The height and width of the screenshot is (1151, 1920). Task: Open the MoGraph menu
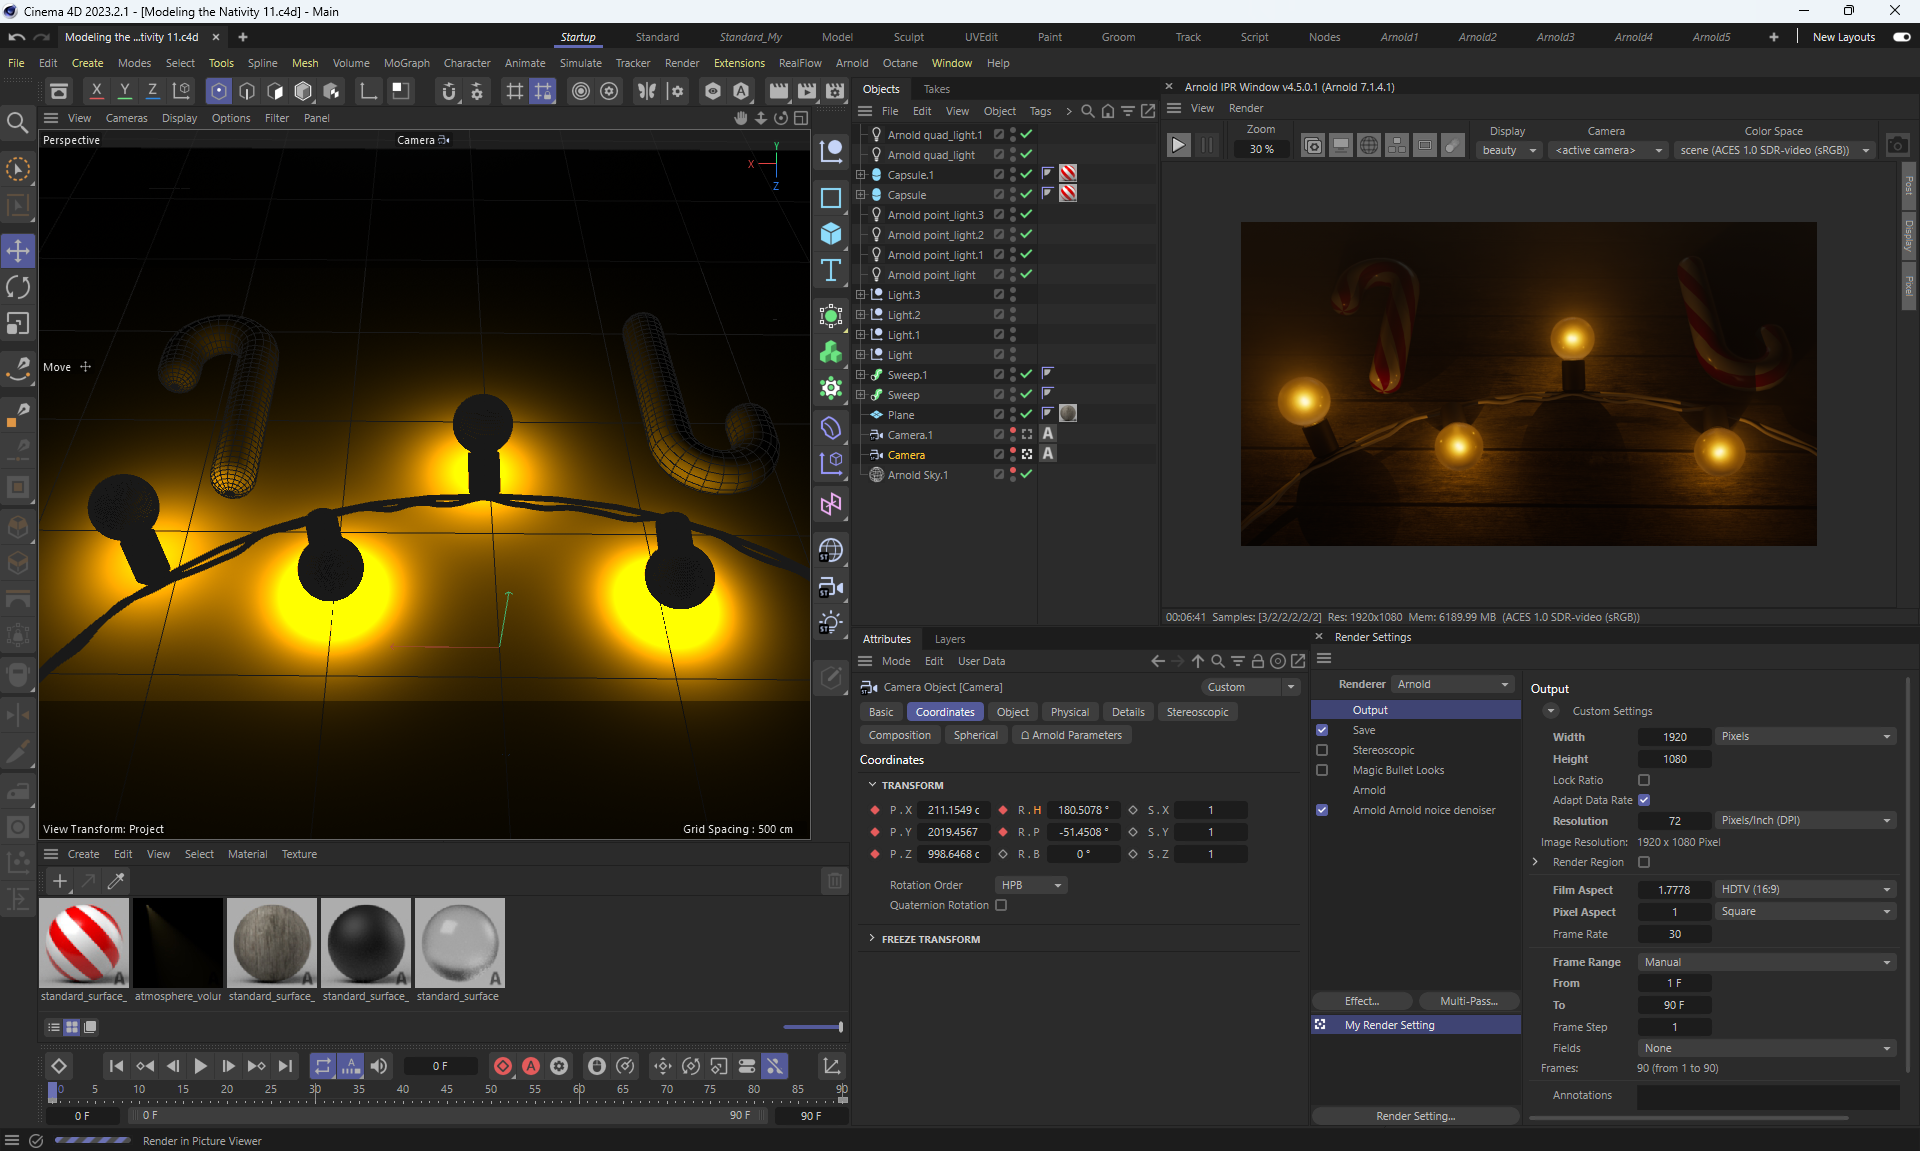(406, 63)
